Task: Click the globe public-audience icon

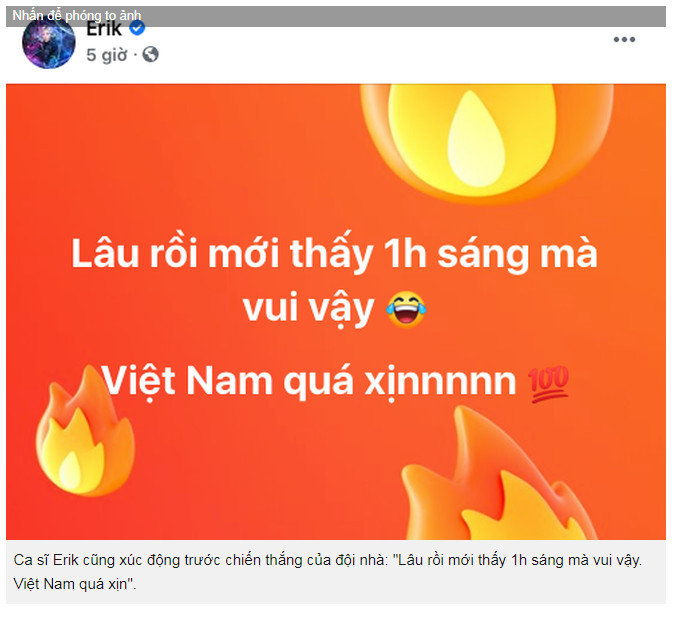Action: pos(151,55)
